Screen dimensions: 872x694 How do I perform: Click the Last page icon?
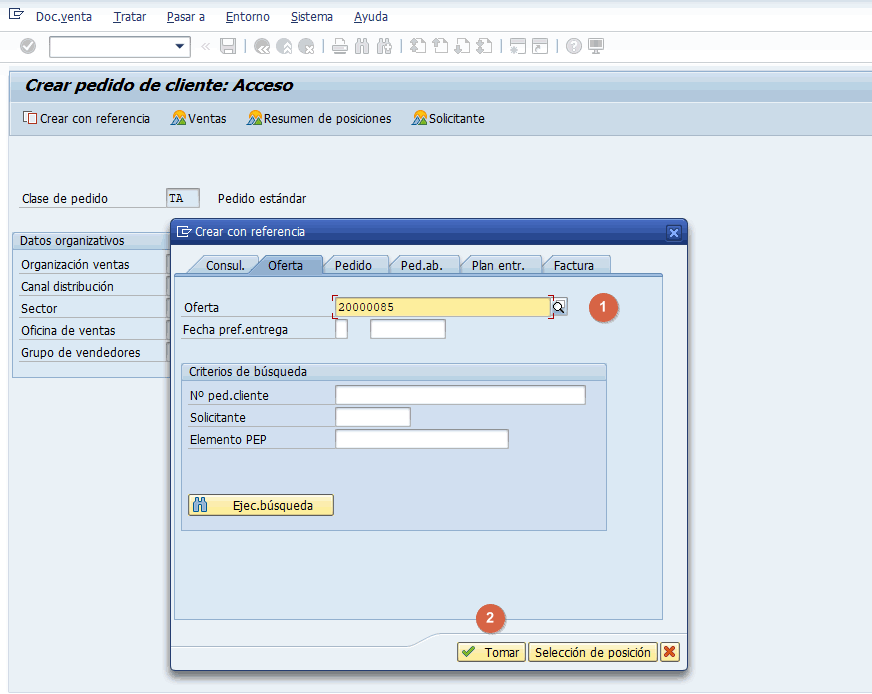click(x=484, y=46)
